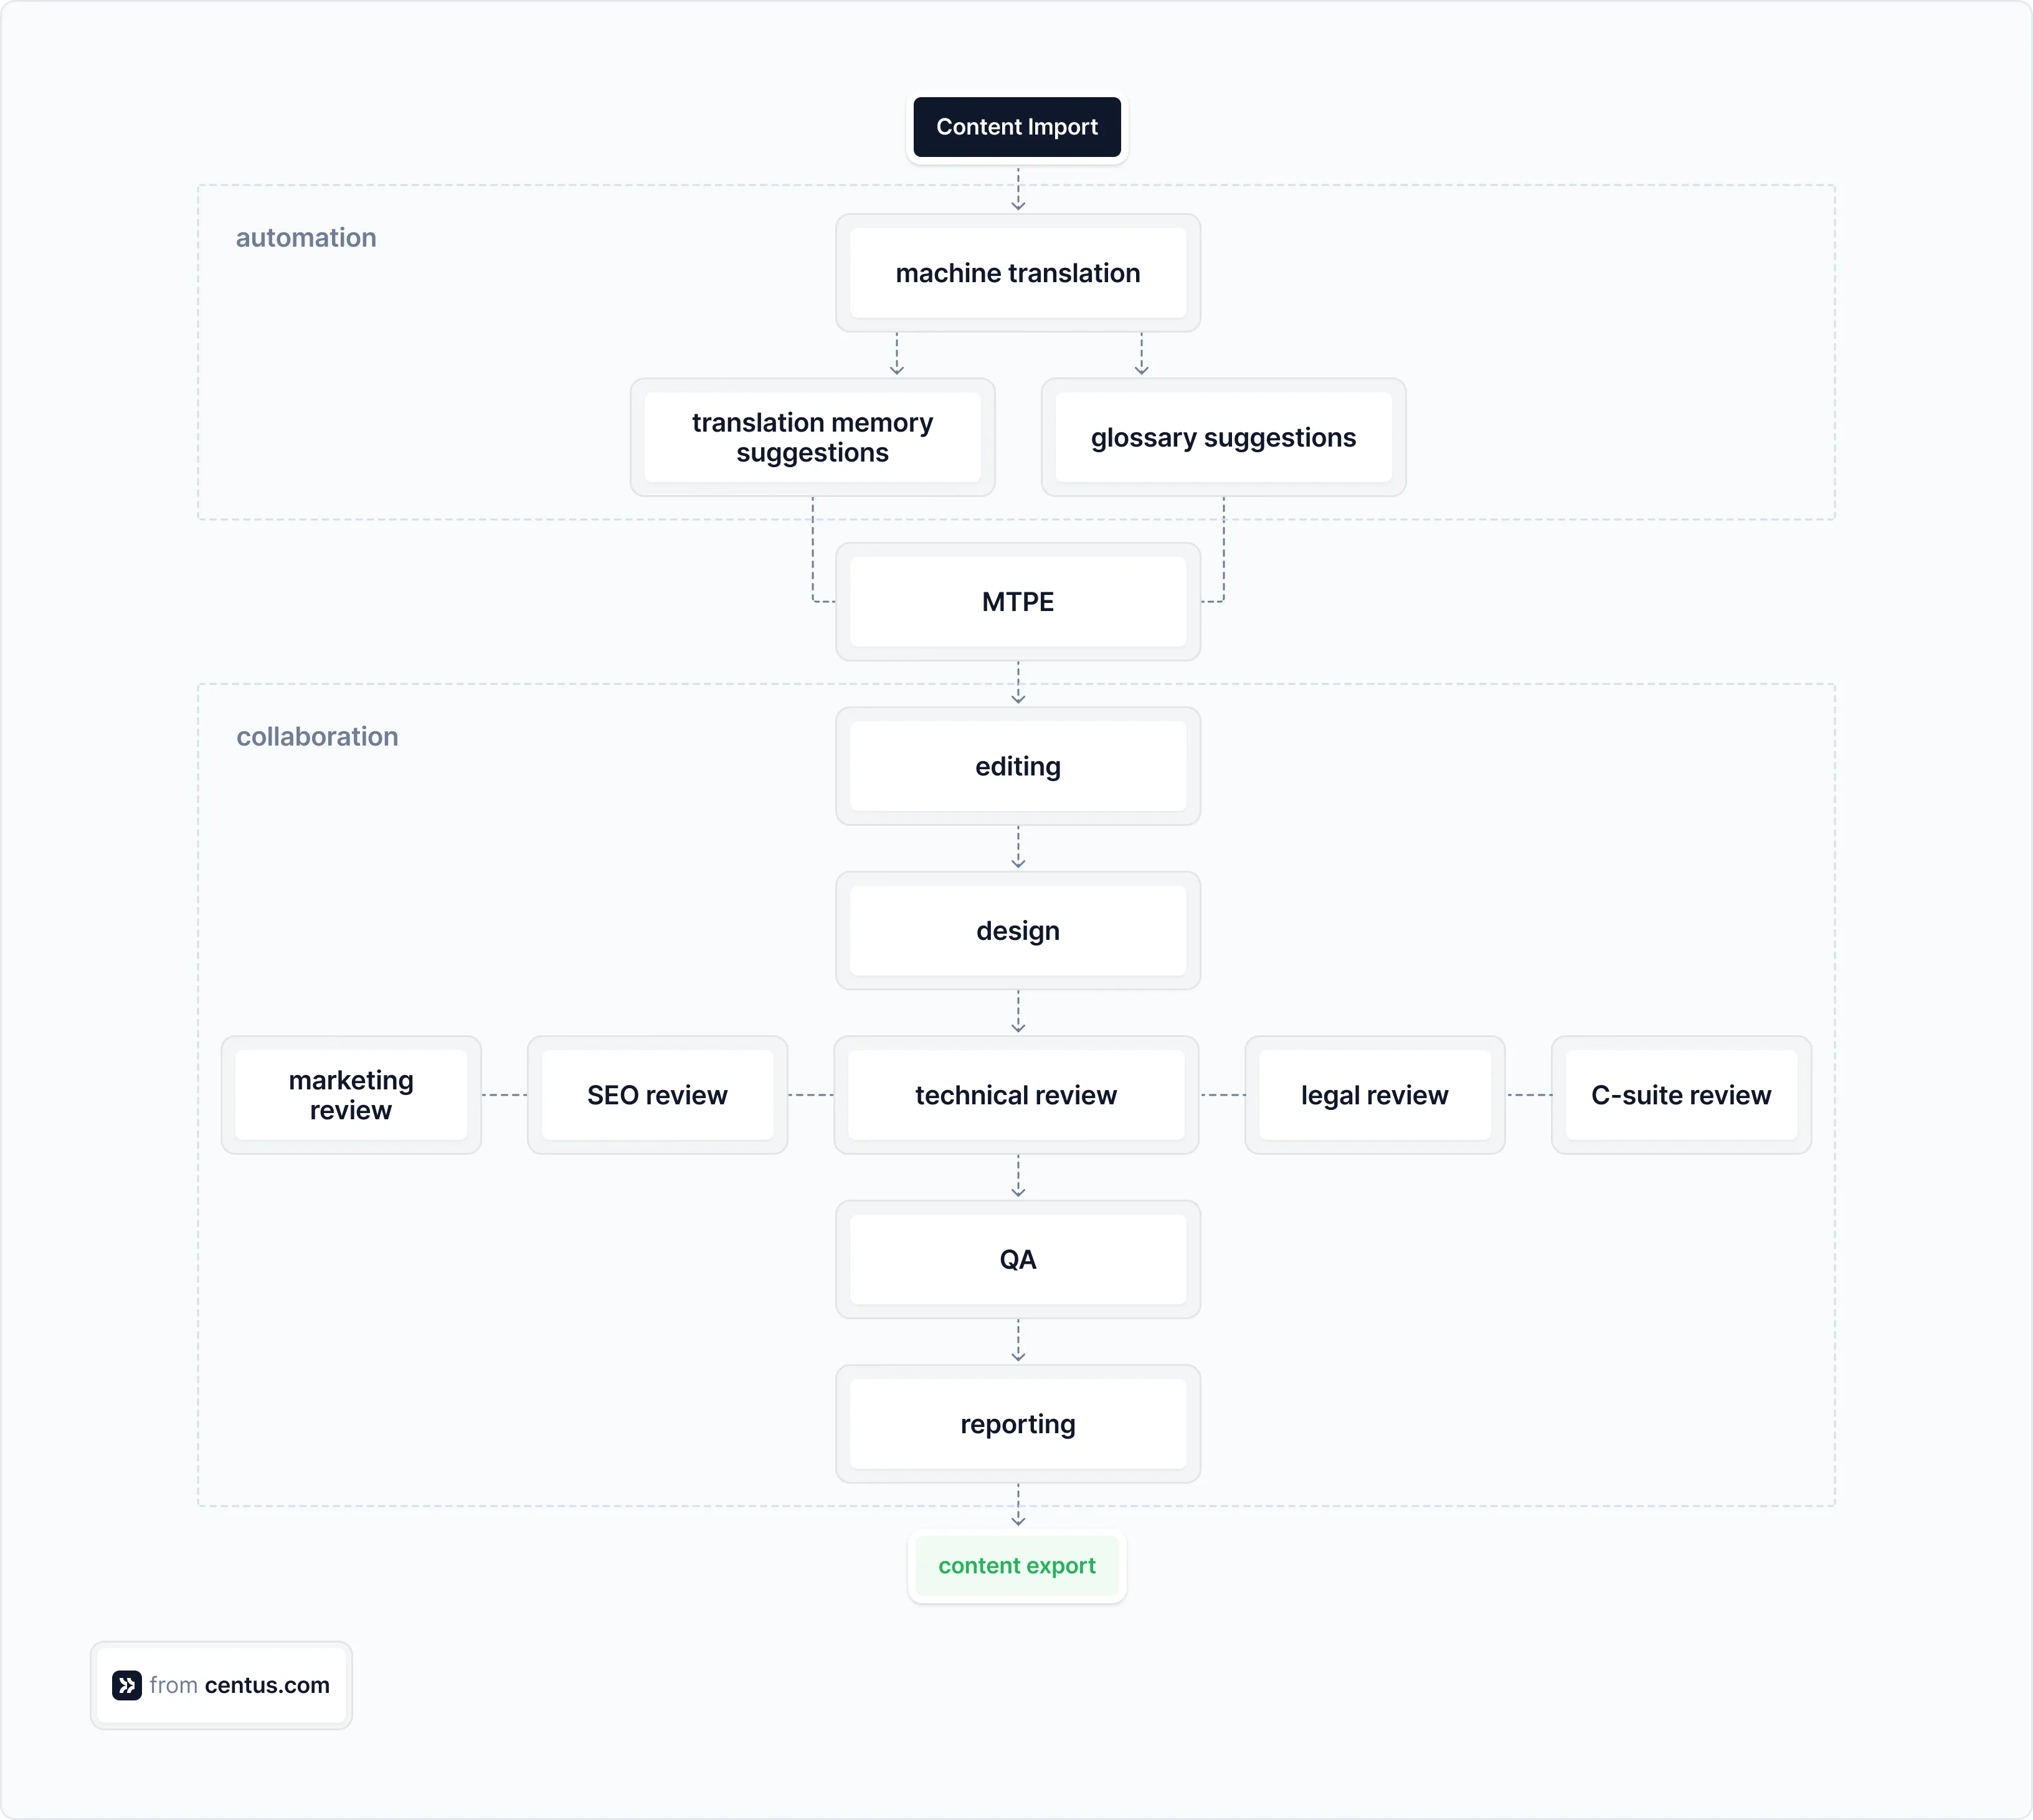
Task: Select the SEO review box
Action: [657, 1095]
